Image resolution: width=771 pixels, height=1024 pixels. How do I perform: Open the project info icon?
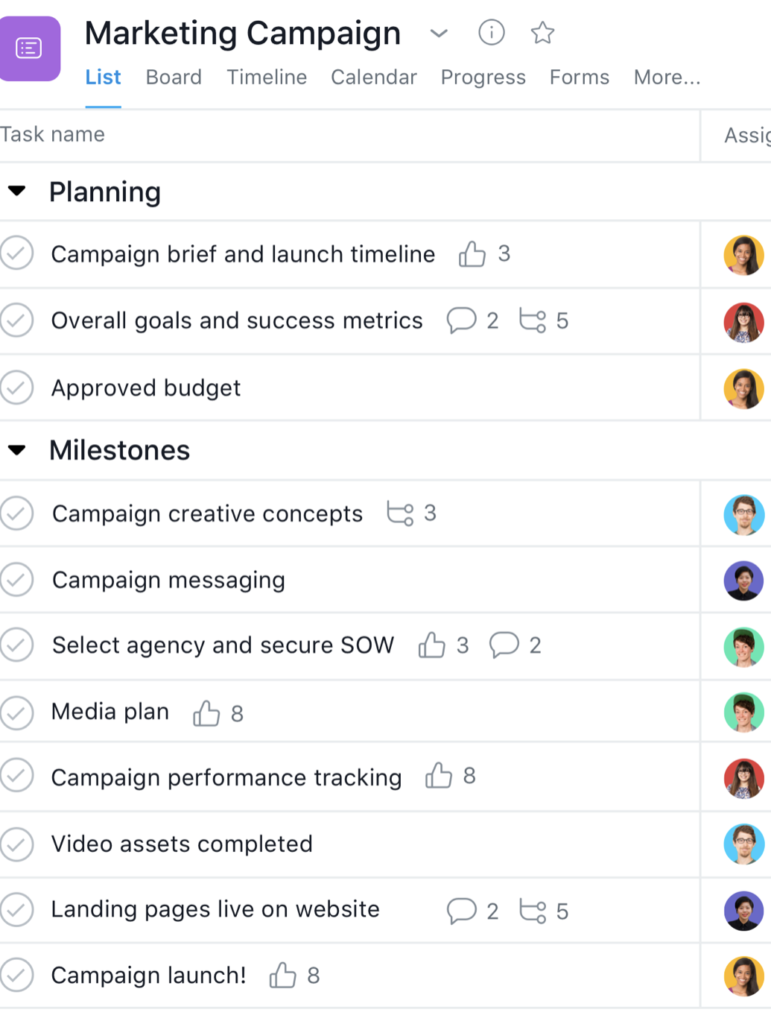[x=491, y=32]
